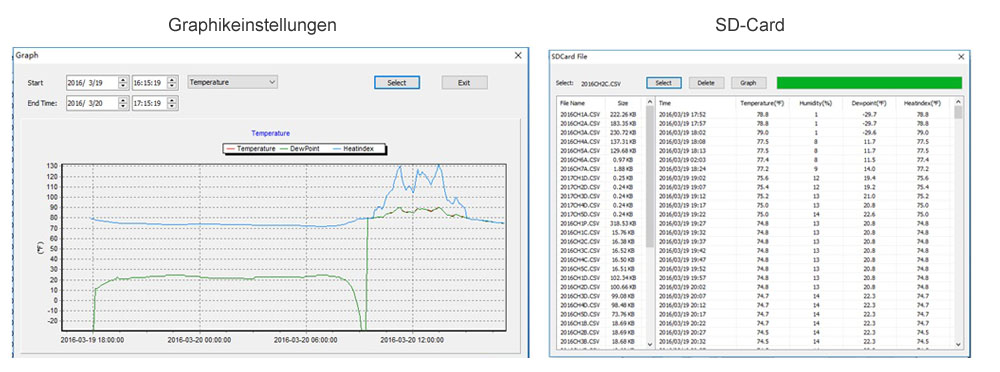Click the Humidity(%) column header
This screenshot has height=372, width=1000.
click(x=816, y=103)
